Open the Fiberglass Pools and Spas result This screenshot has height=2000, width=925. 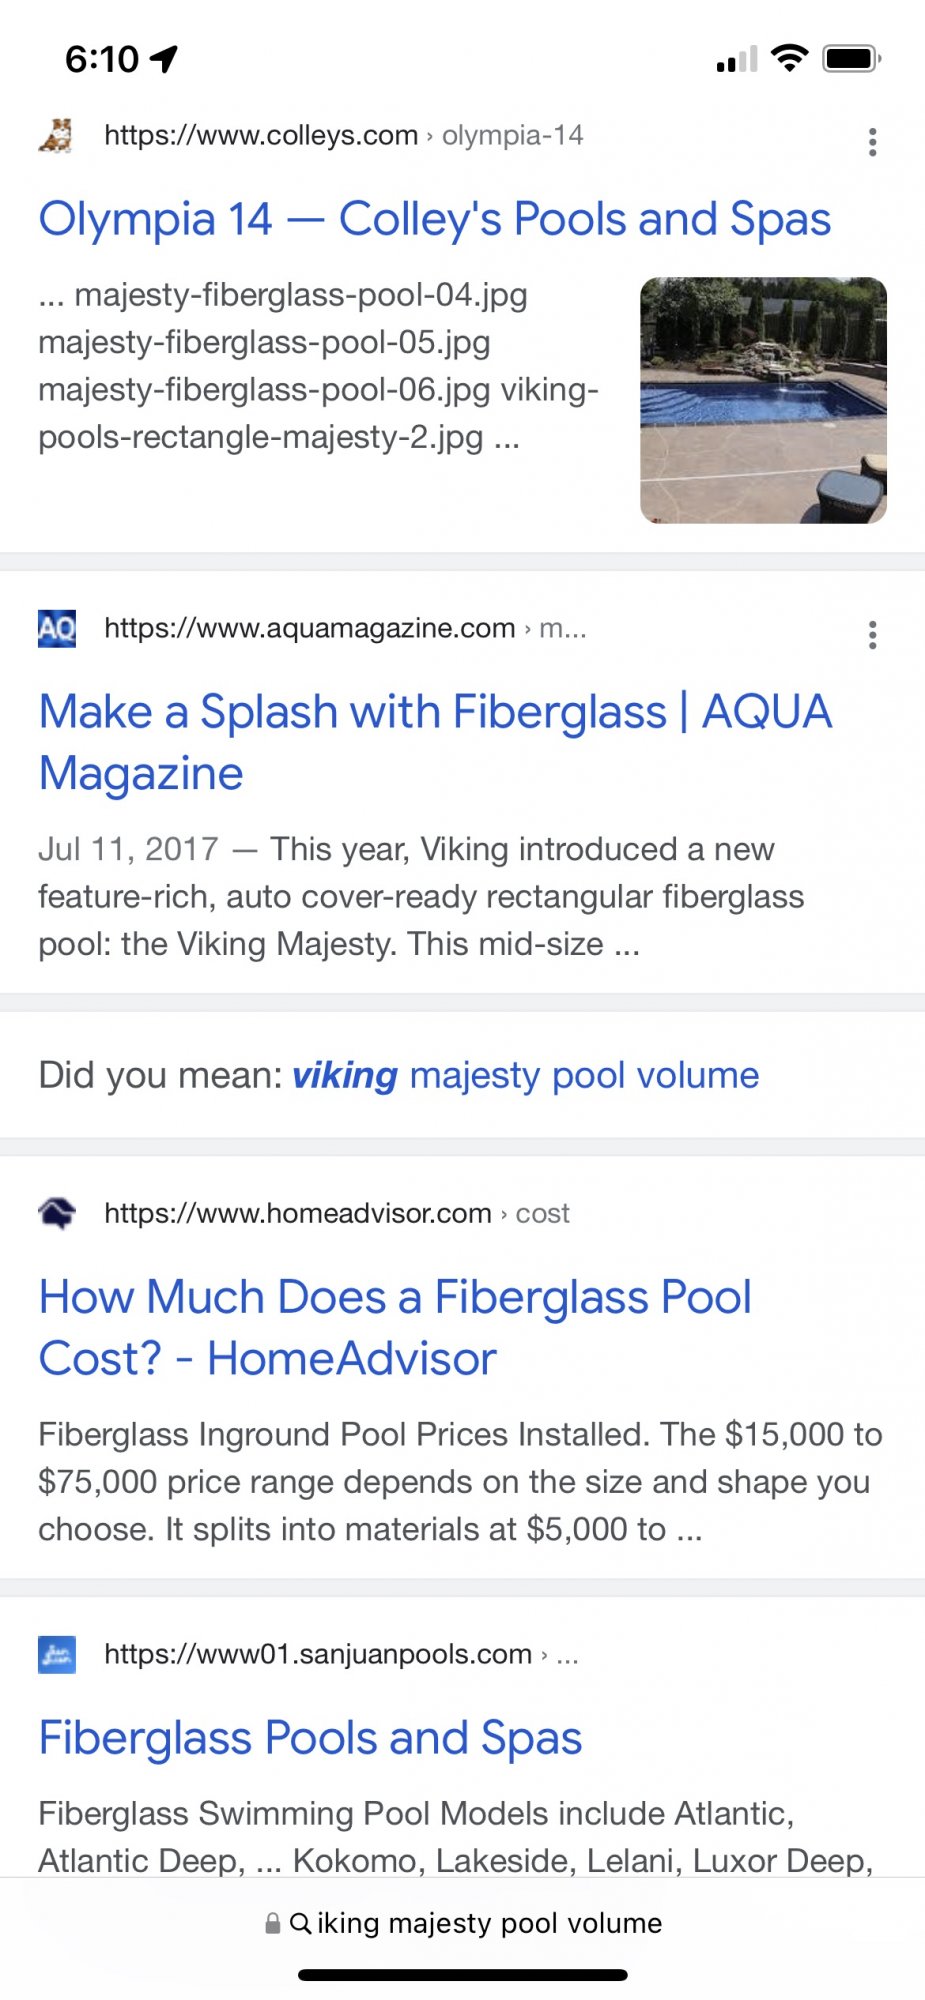pyautogui.click(x=310, y=1738)
